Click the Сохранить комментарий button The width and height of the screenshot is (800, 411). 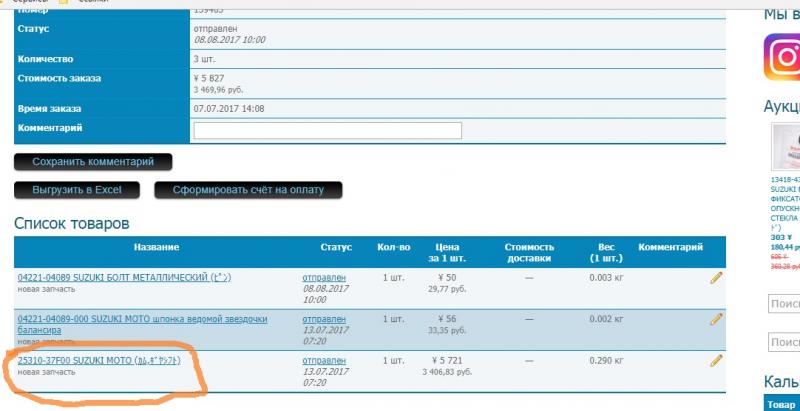pyautogui.click(x=93, y=162)
